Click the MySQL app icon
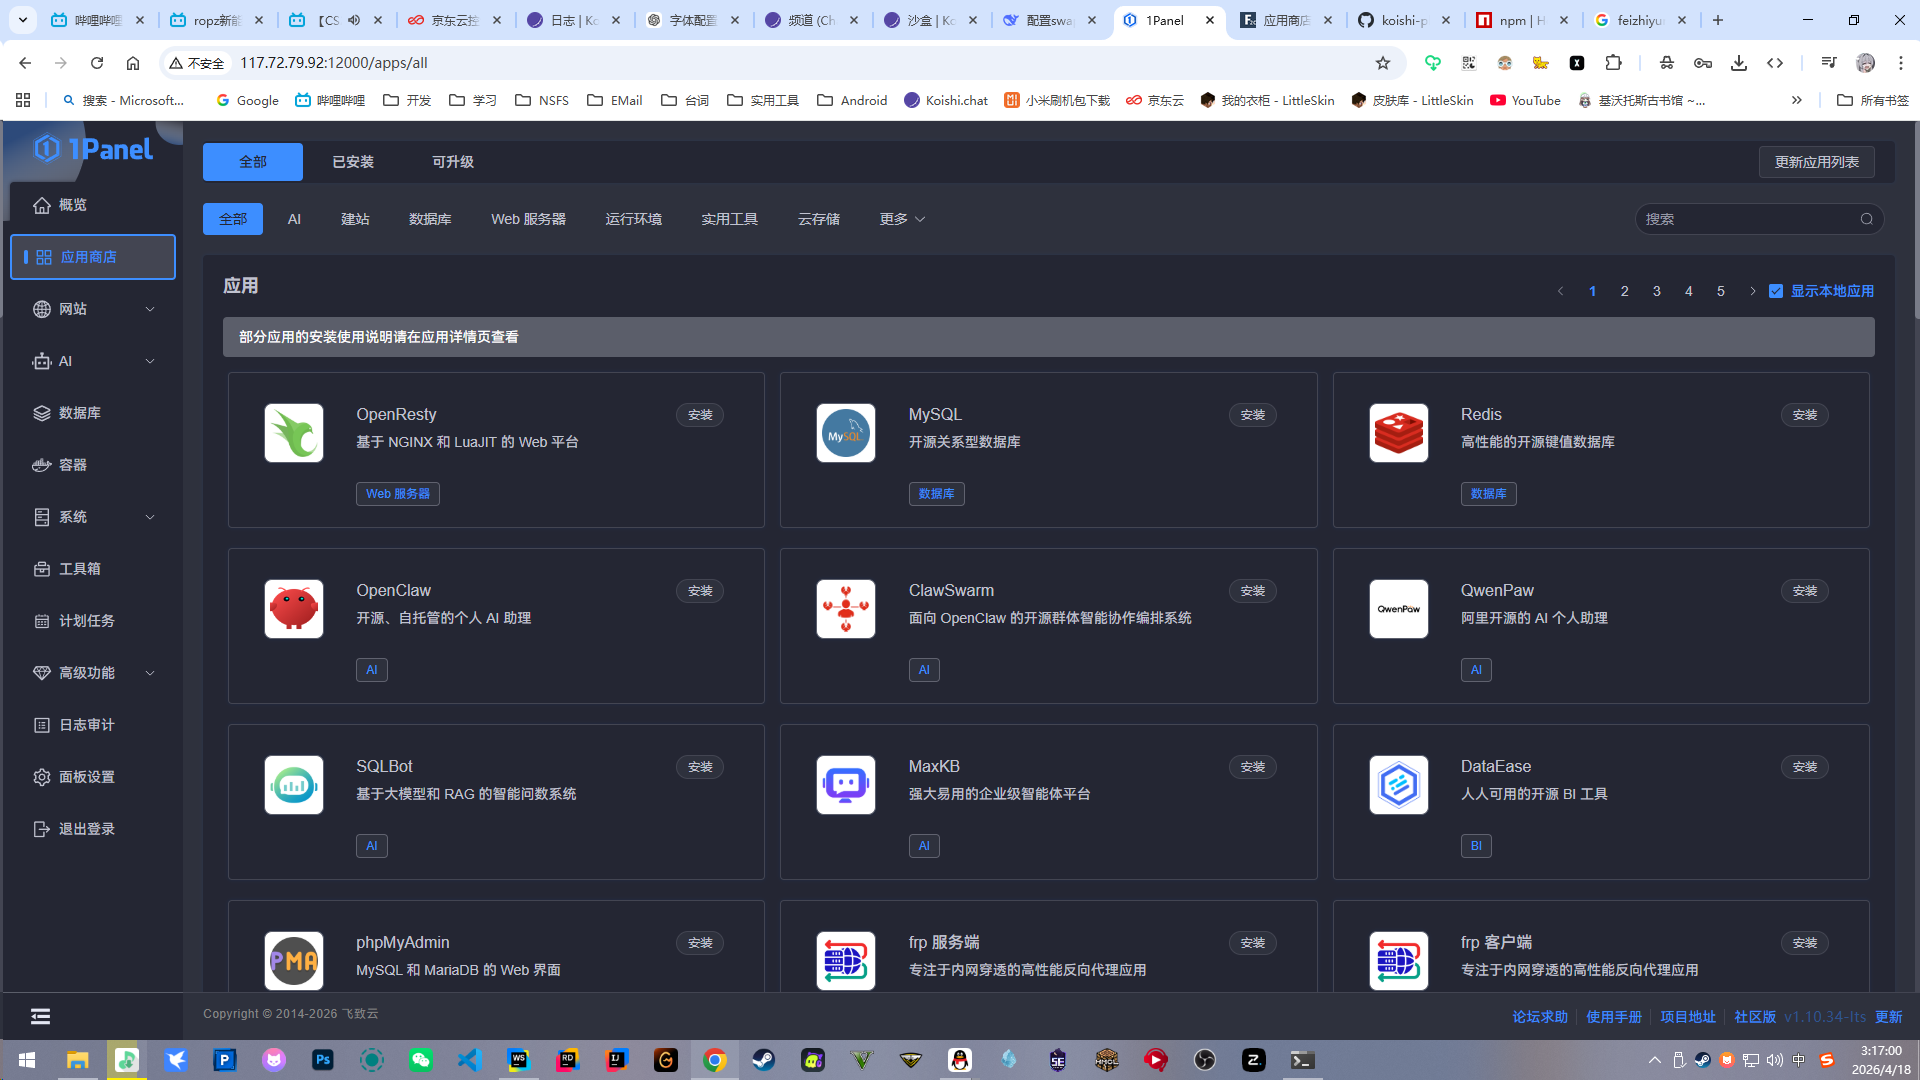The height and width of the screenshot is (1080, 1920). (845, 433)
